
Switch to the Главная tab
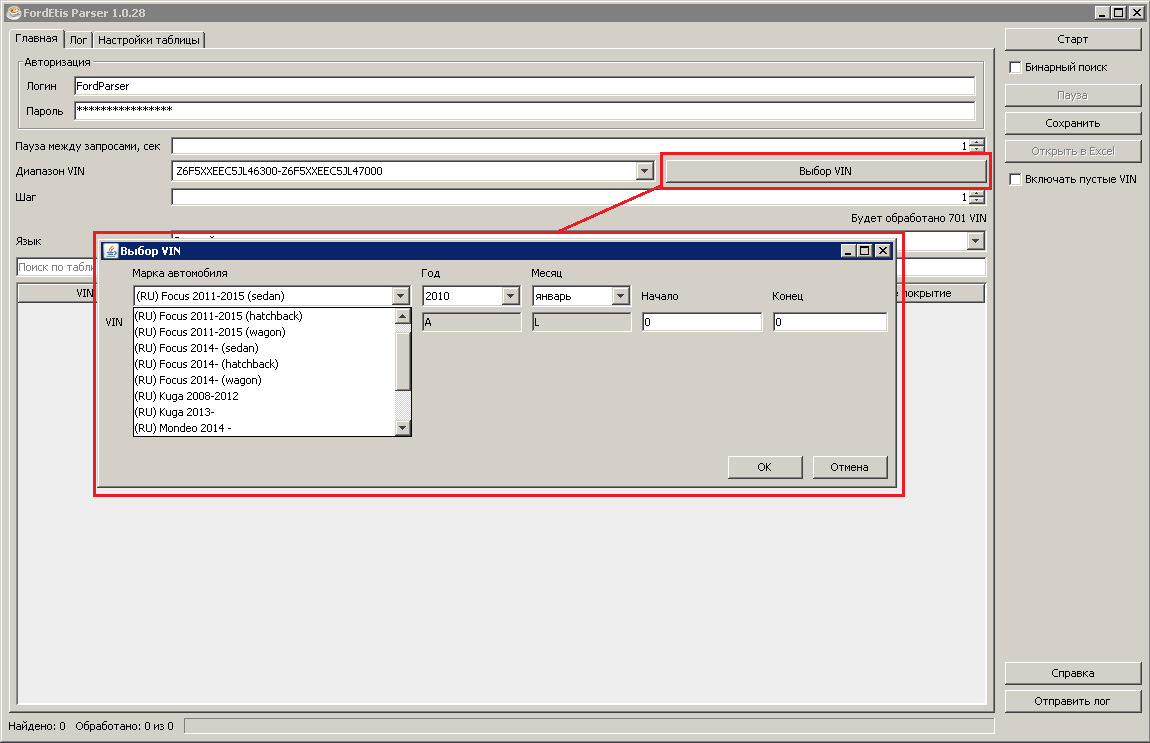point(37,38)
